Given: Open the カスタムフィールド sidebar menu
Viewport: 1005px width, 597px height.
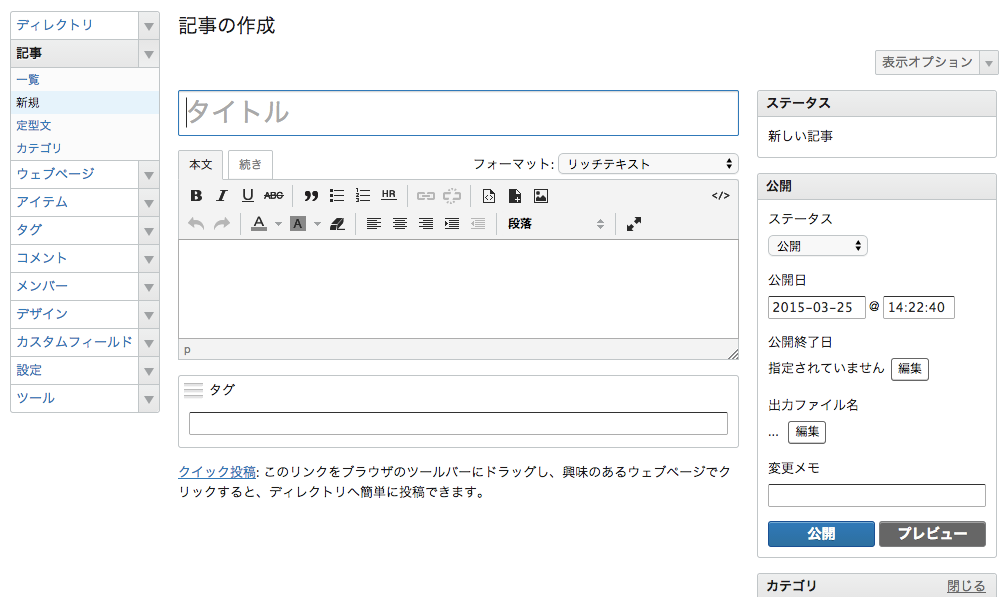Looking at the screenshot, I should [x=74, y=341].
